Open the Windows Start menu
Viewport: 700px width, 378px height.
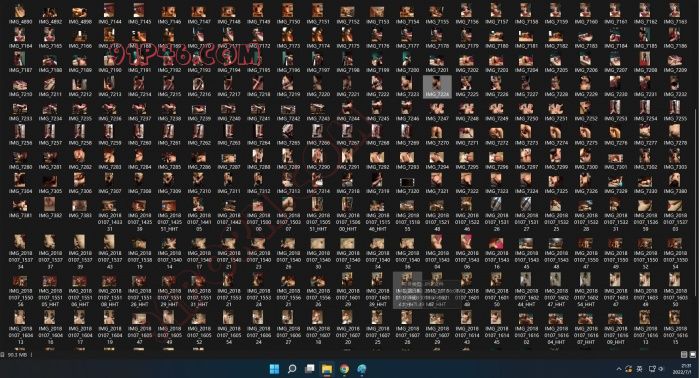click(x=274, y=369)
